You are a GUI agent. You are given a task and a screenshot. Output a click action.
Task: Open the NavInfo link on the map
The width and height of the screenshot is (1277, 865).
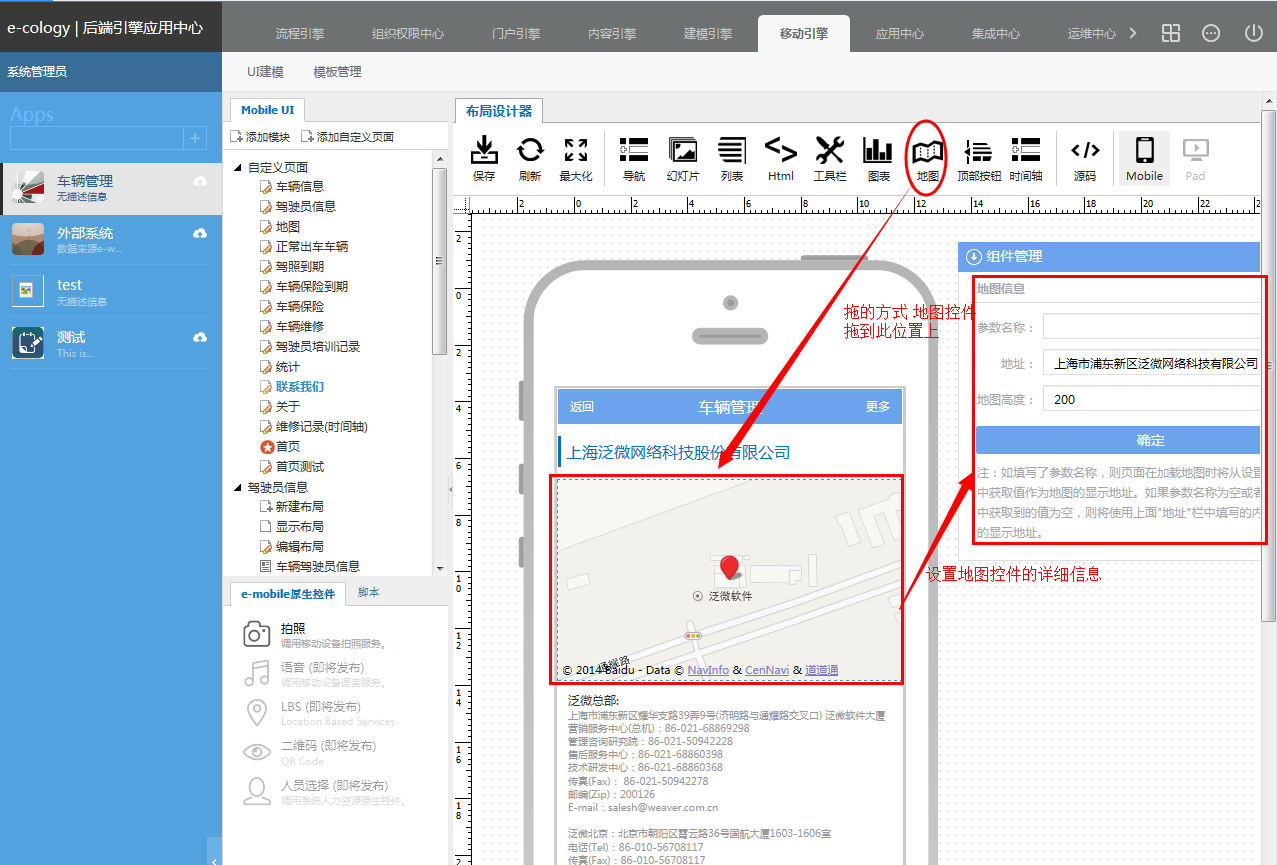[708, 670]
